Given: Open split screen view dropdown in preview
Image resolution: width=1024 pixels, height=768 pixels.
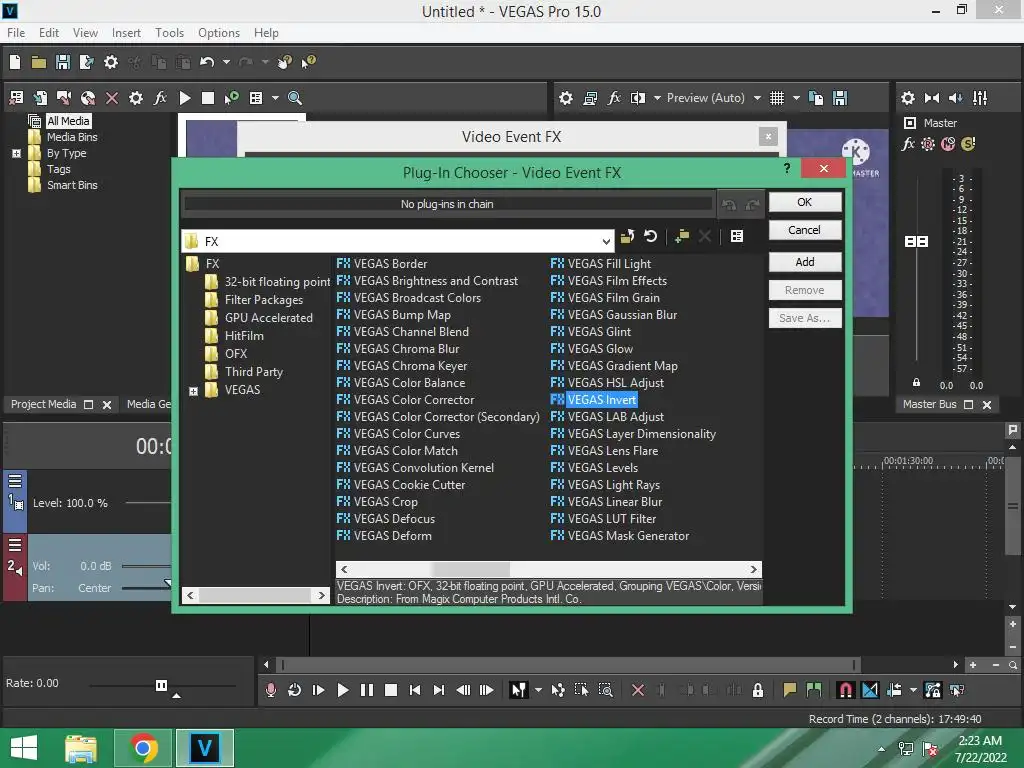Looking at the screenshot, I should coord(657,98).
